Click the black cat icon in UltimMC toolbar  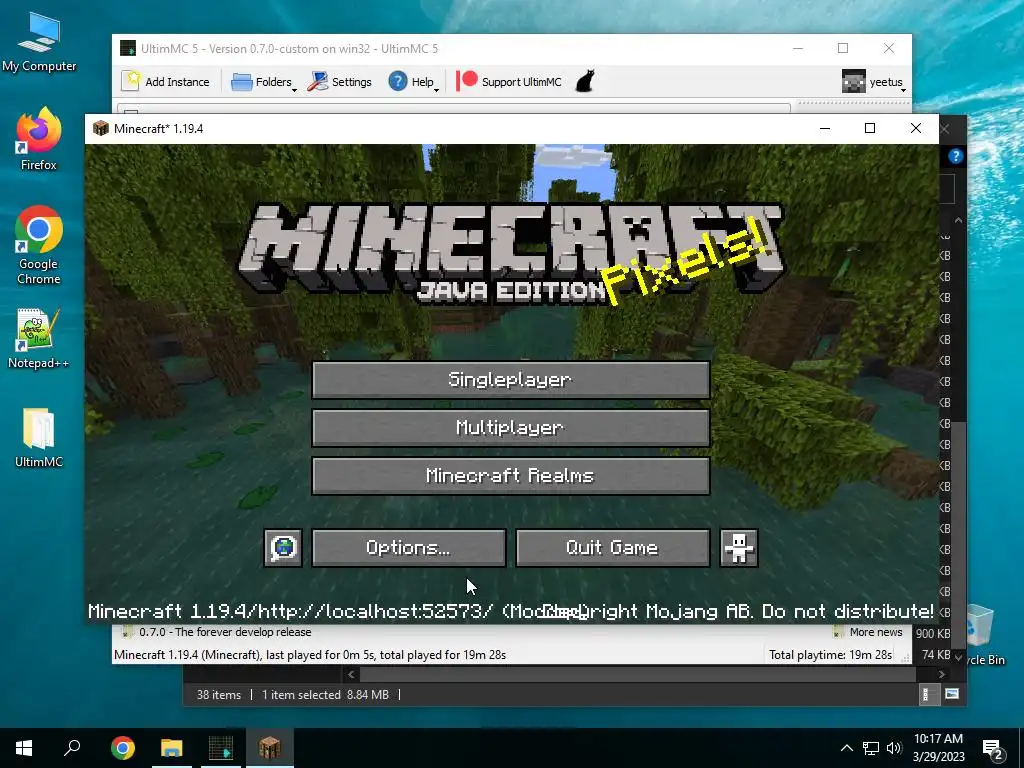[x=585, y=82]
